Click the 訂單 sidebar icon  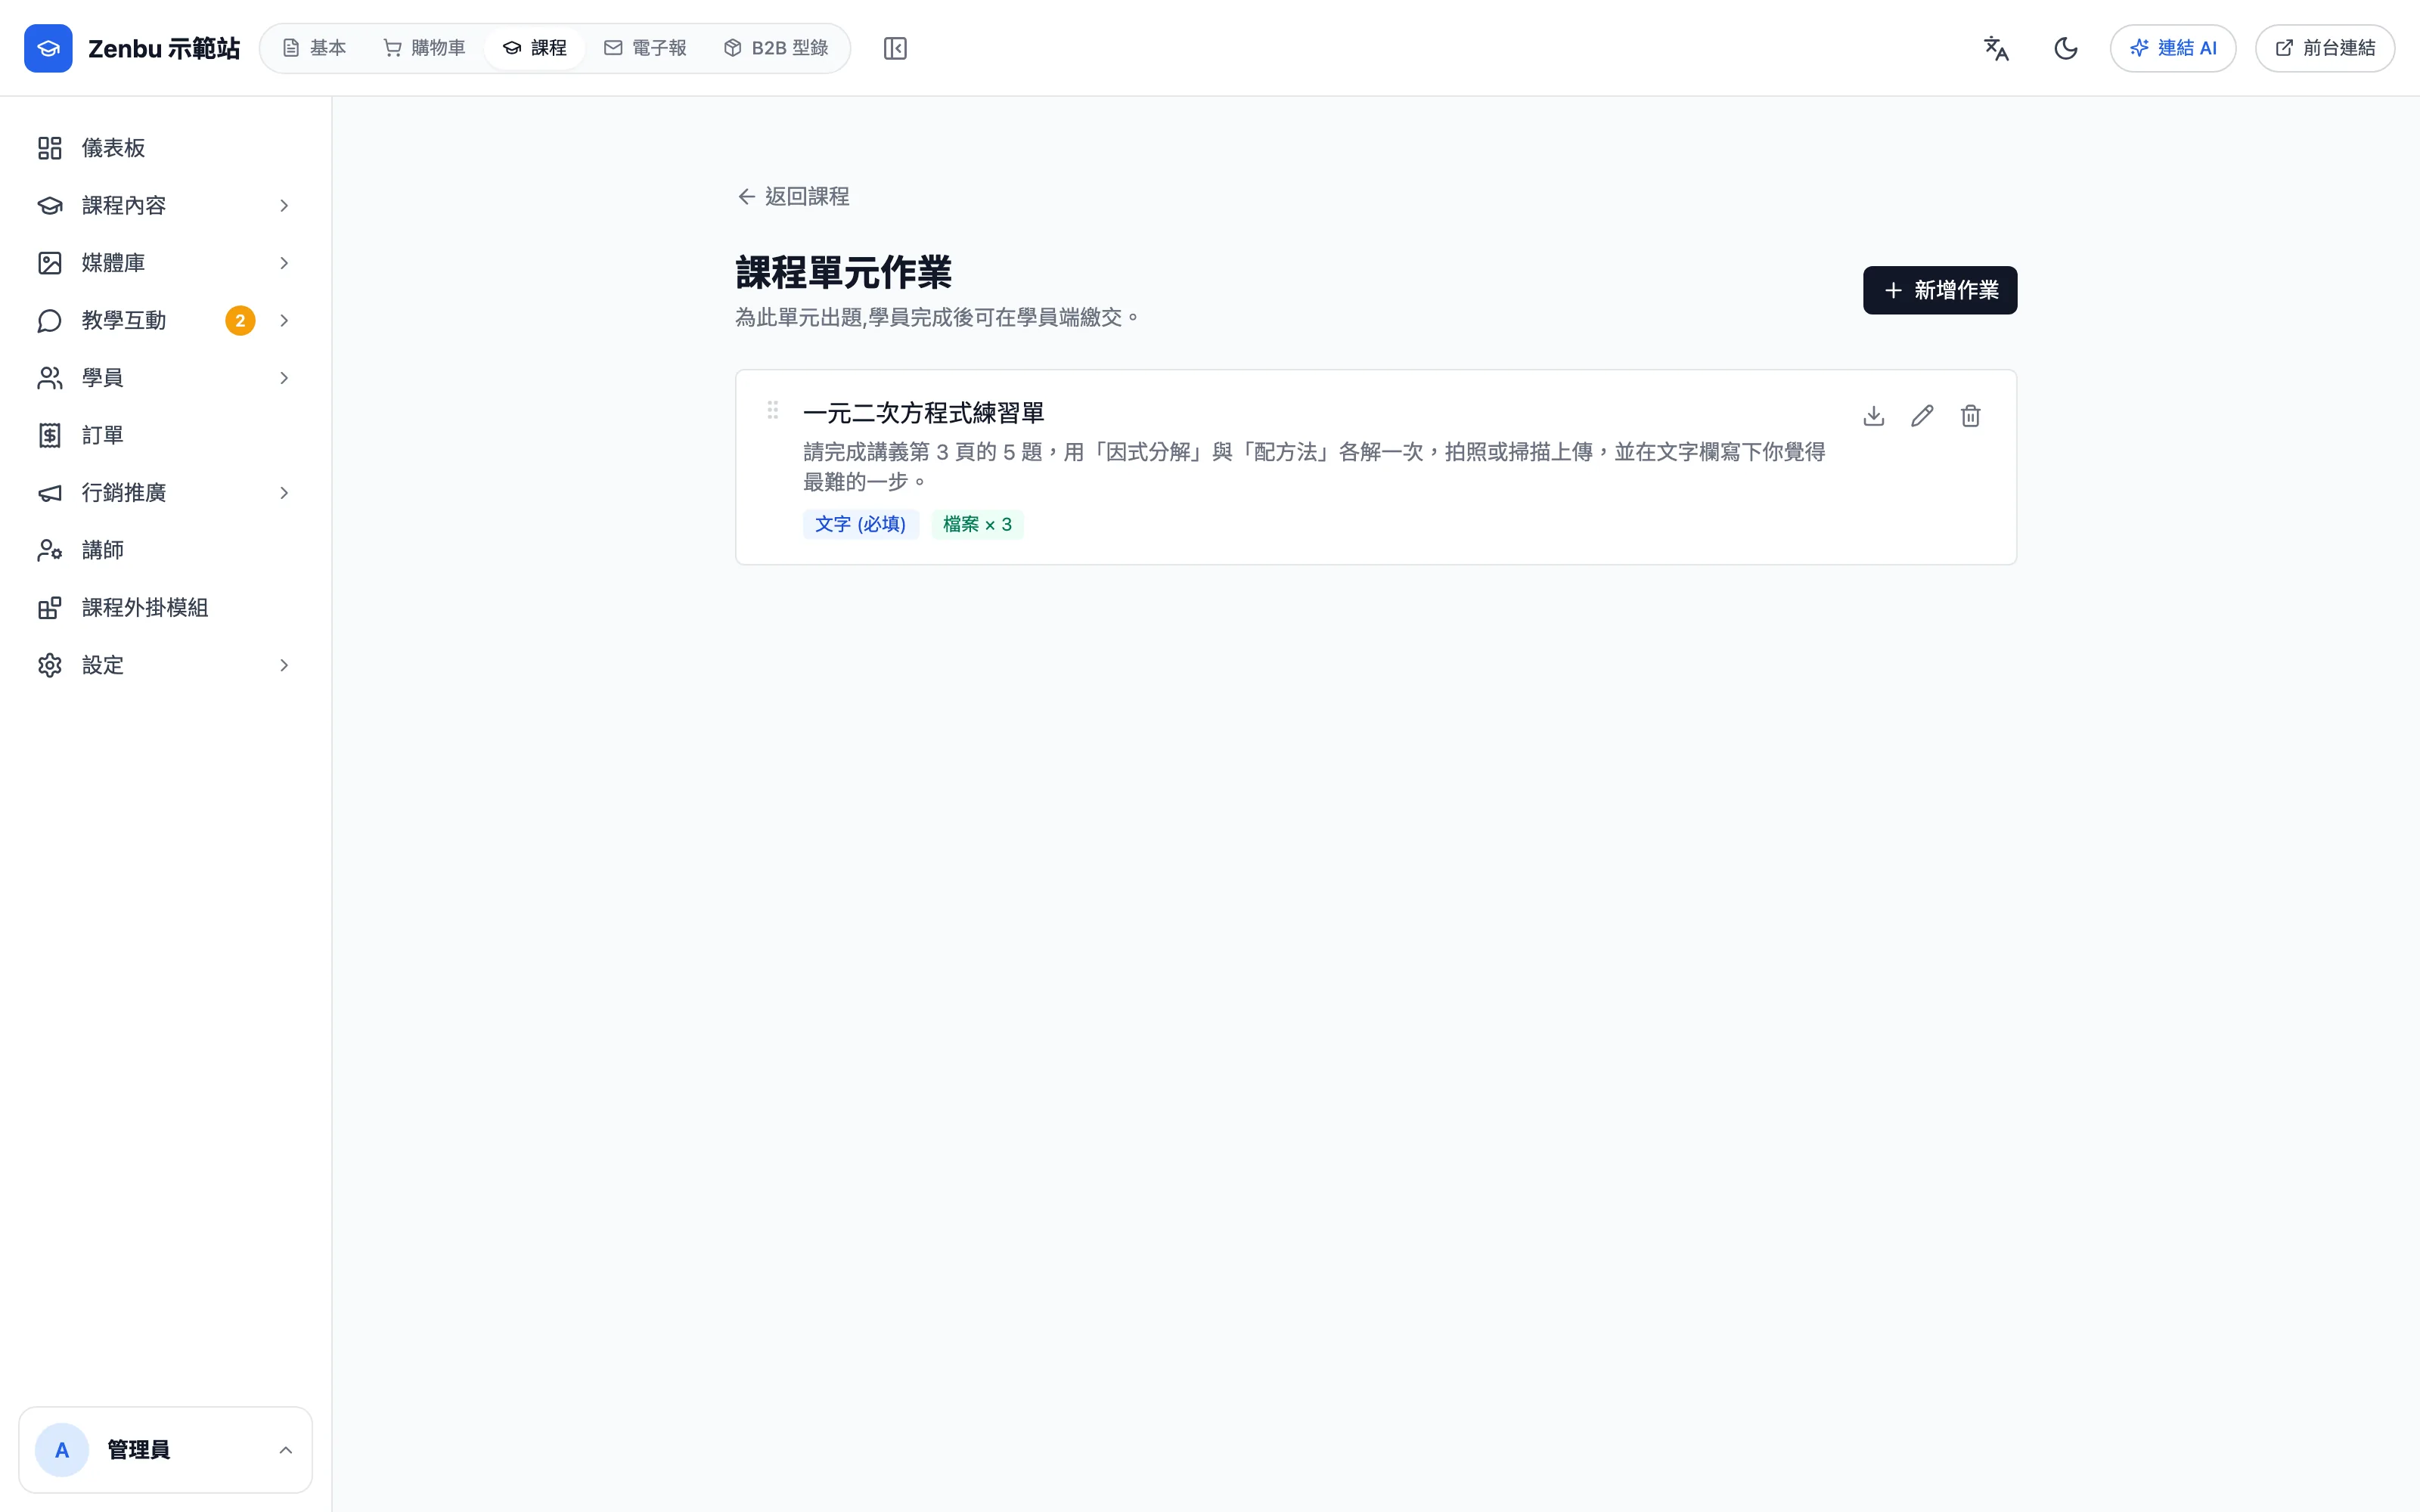coord(50,435)
